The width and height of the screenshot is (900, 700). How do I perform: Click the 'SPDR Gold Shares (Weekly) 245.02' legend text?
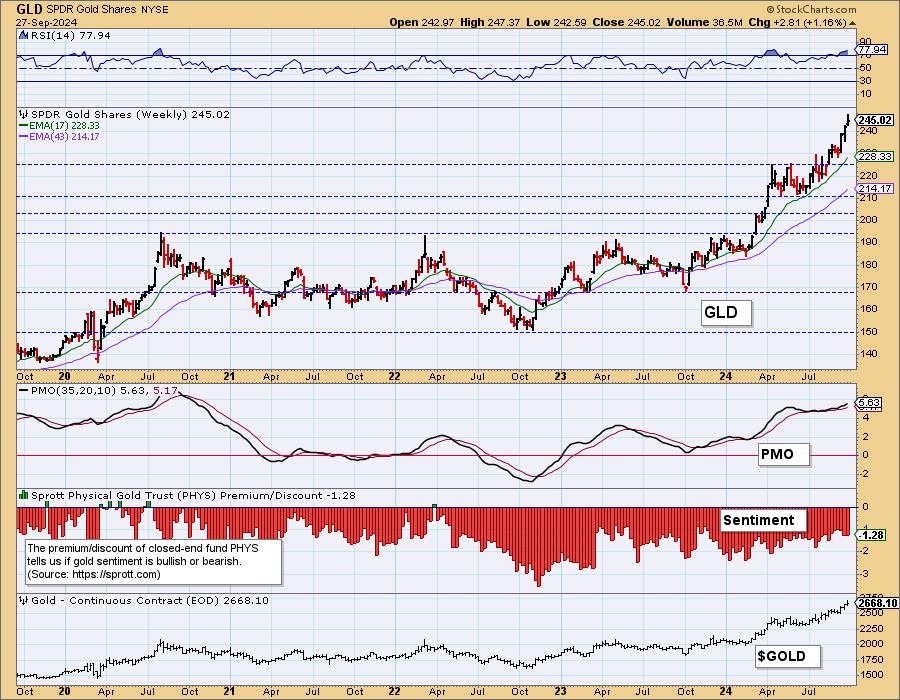tap(130, 114)
